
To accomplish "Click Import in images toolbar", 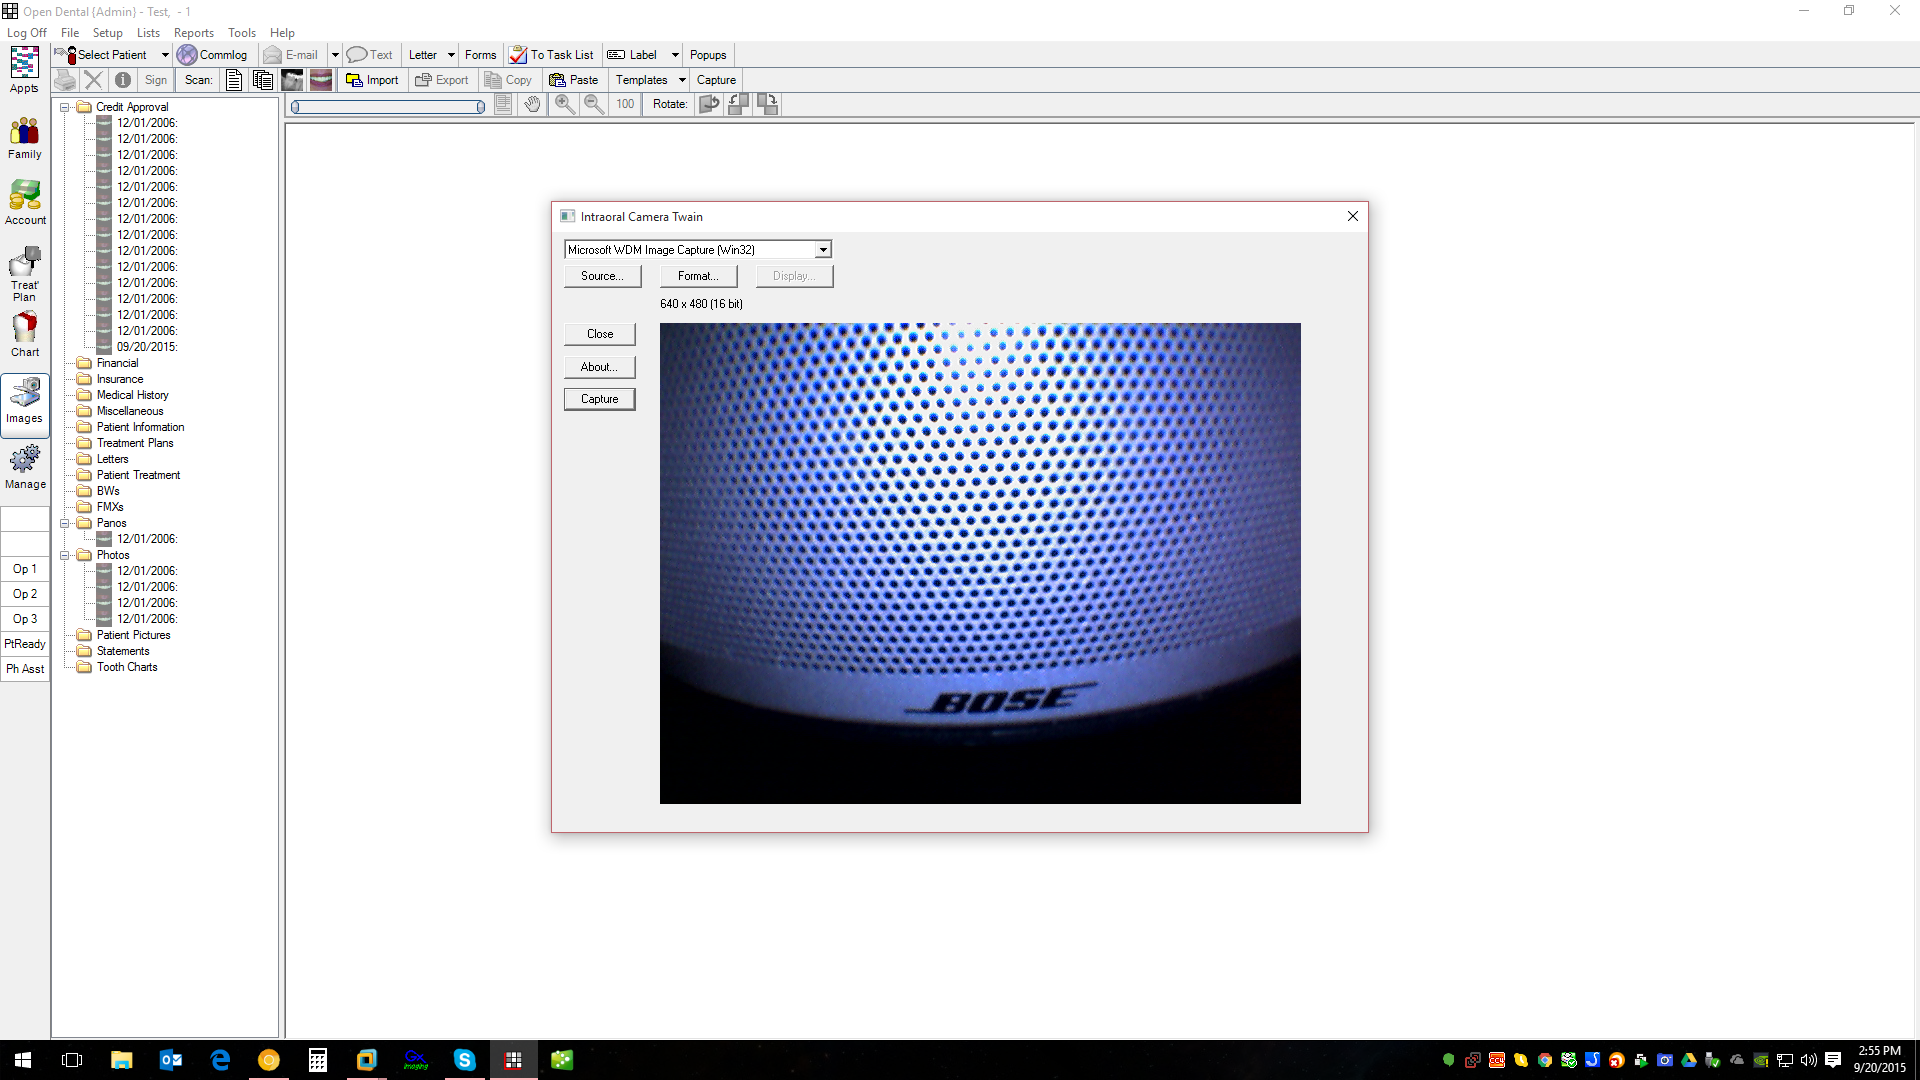I will click(372, 80).
